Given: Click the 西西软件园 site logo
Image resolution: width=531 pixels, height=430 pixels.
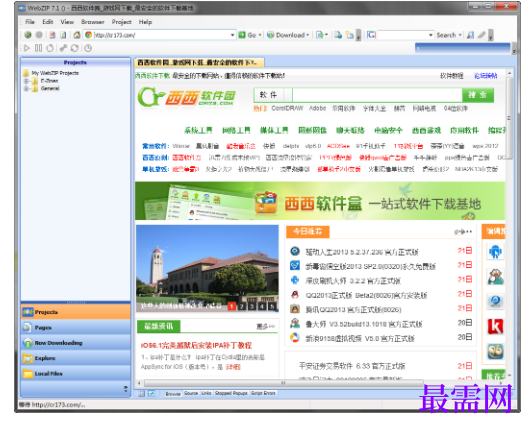Looking at the screenshot, I should coord(186,97).
